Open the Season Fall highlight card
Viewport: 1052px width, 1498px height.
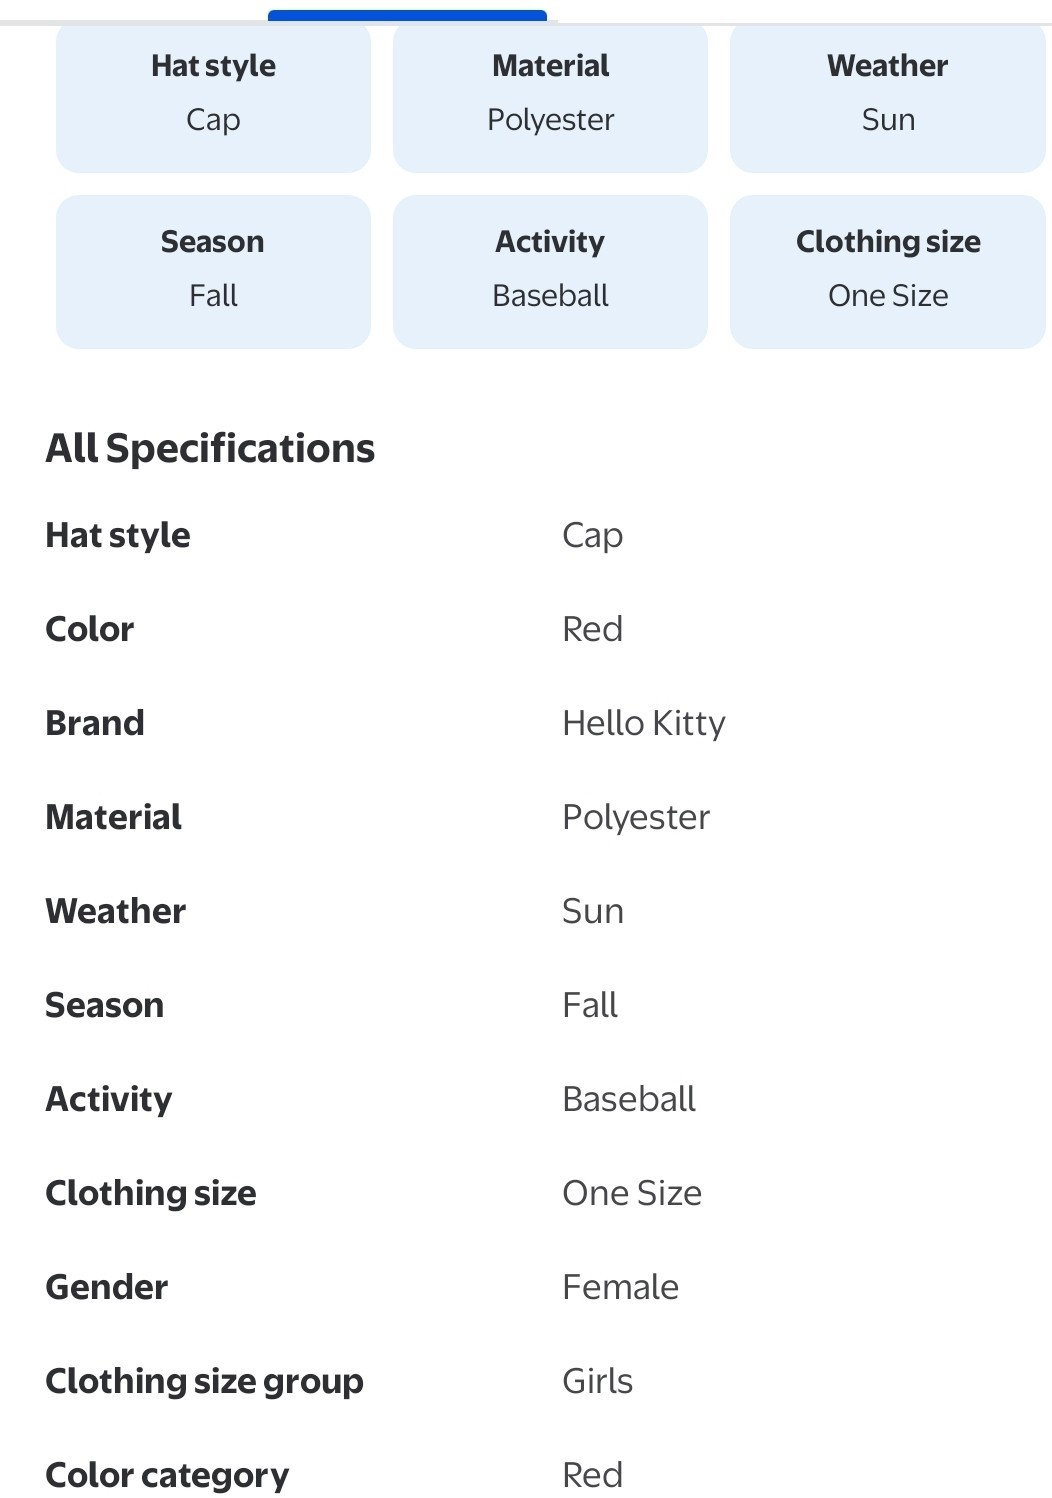click(x=213, y=271)
